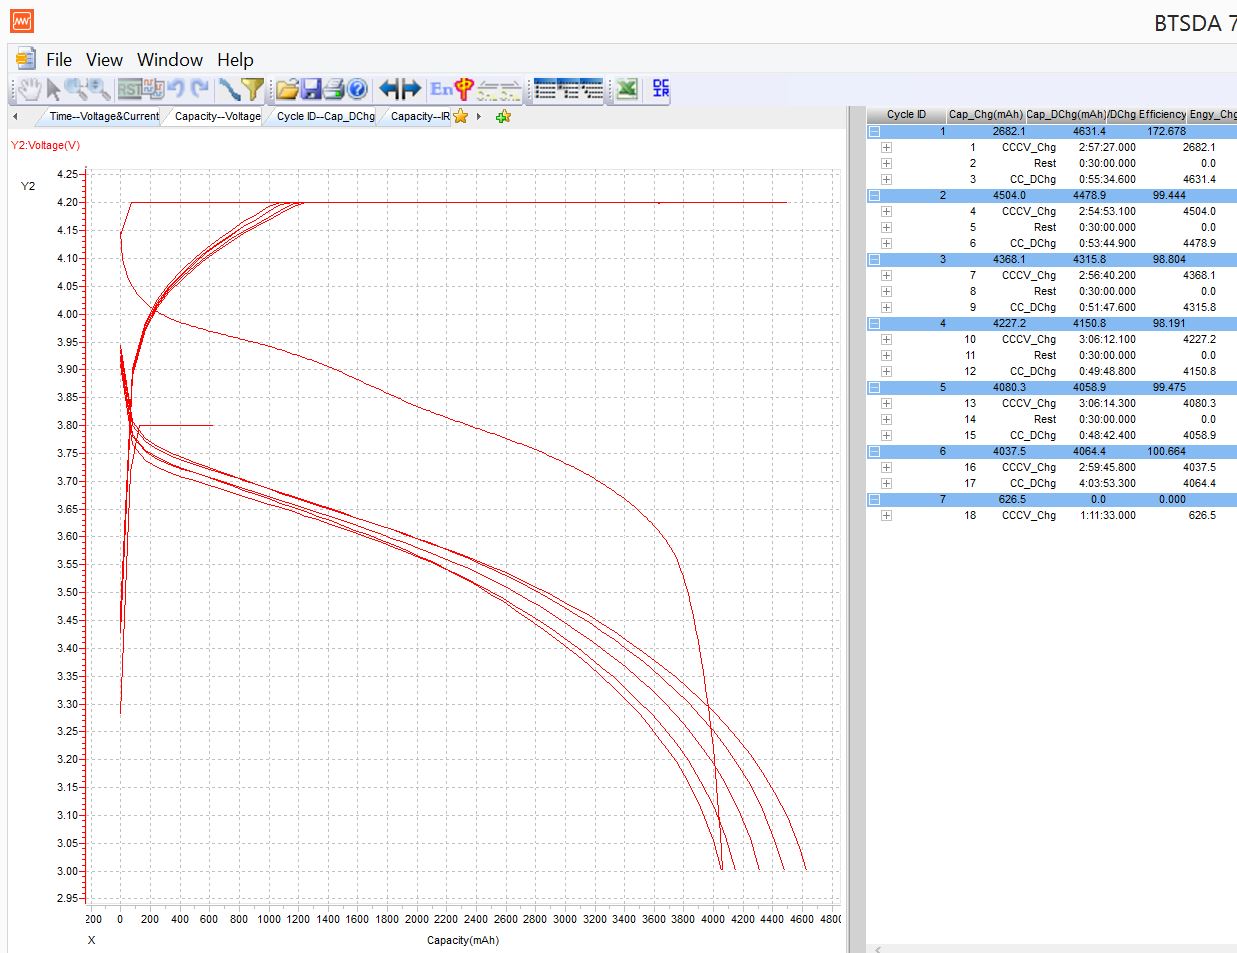Image resolution: width=1237 pixels, height=953 pixels.
Task: Select the hand pan tool
Action: [x=29, y=89]
